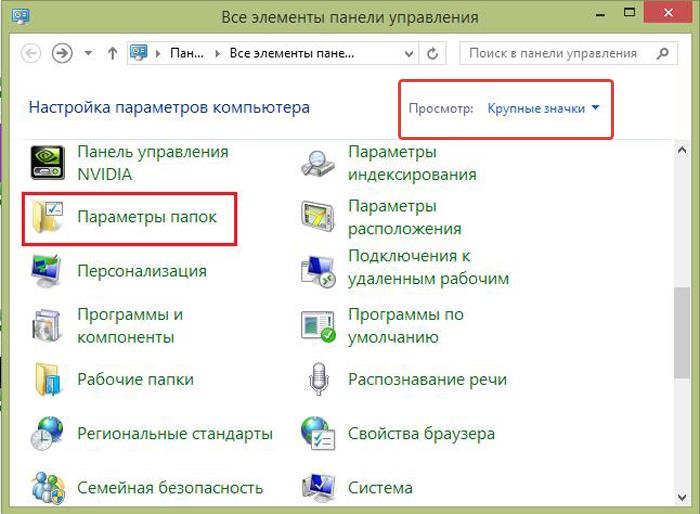Click the Параметры индексирования magnifier icon
This screenshot has height=514, width=700.
(318, 163)
